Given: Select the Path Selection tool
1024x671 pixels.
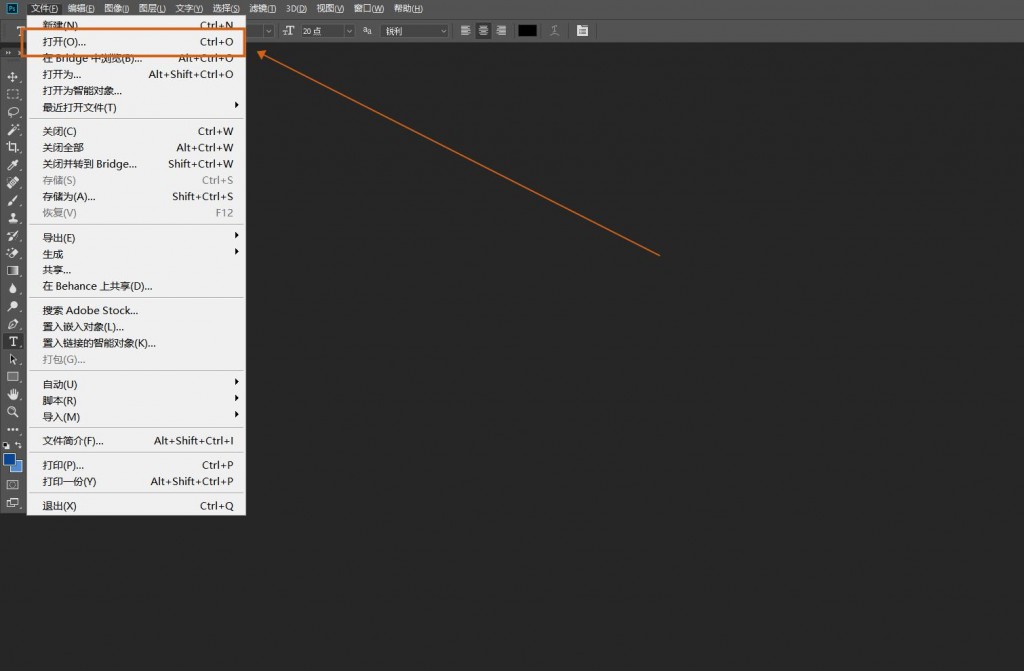Looking at the screenshot, I should [x=12, y=359].
